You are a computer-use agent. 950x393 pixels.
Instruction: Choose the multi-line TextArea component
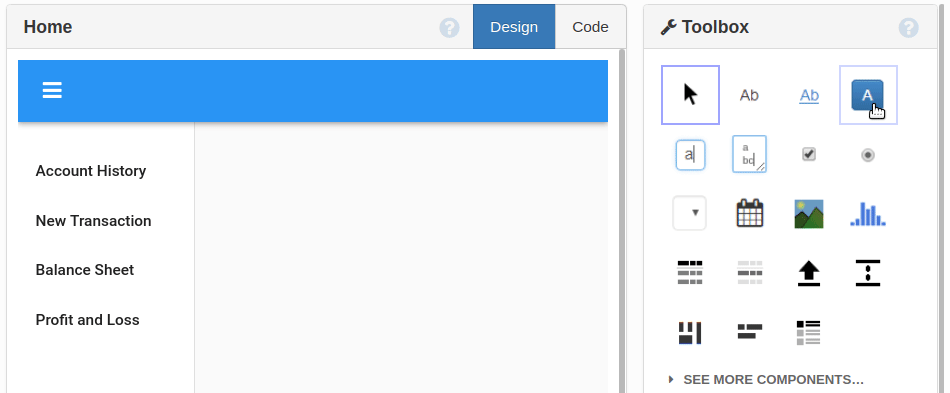pyautogui.click(x=749, y=154)
